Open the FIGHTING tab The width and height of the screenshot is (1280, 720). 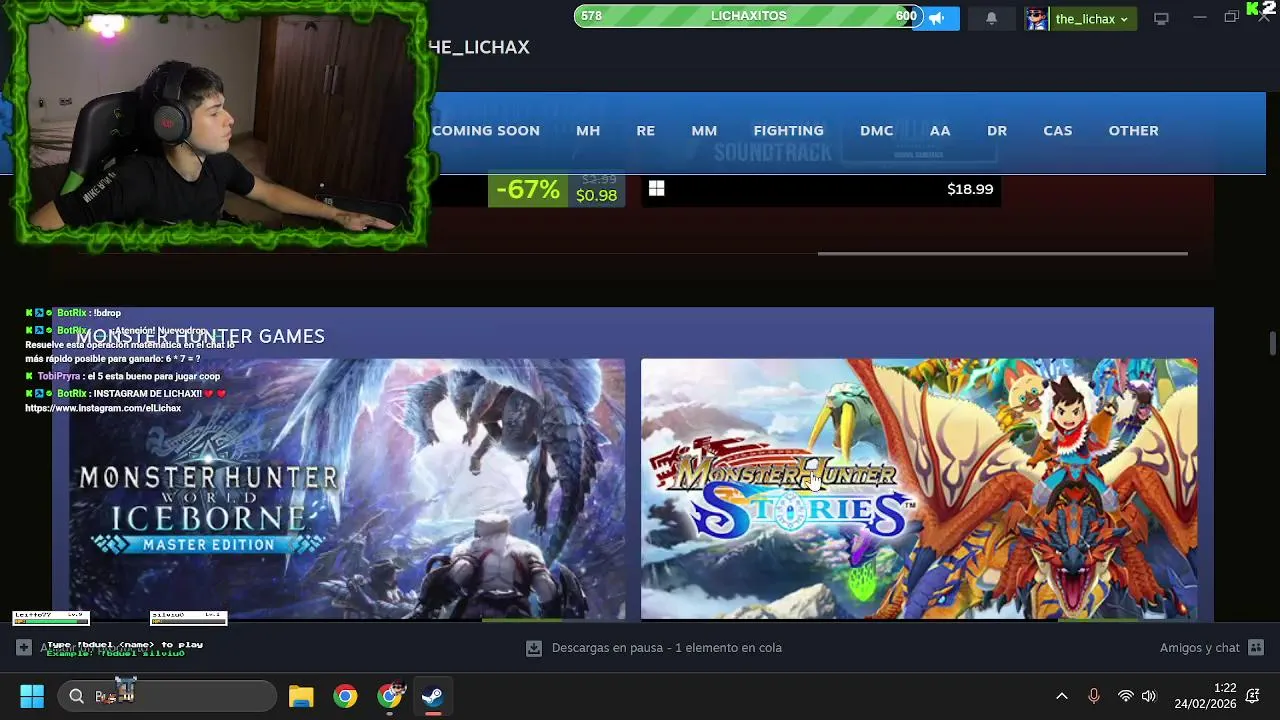[x=789, y=131]
